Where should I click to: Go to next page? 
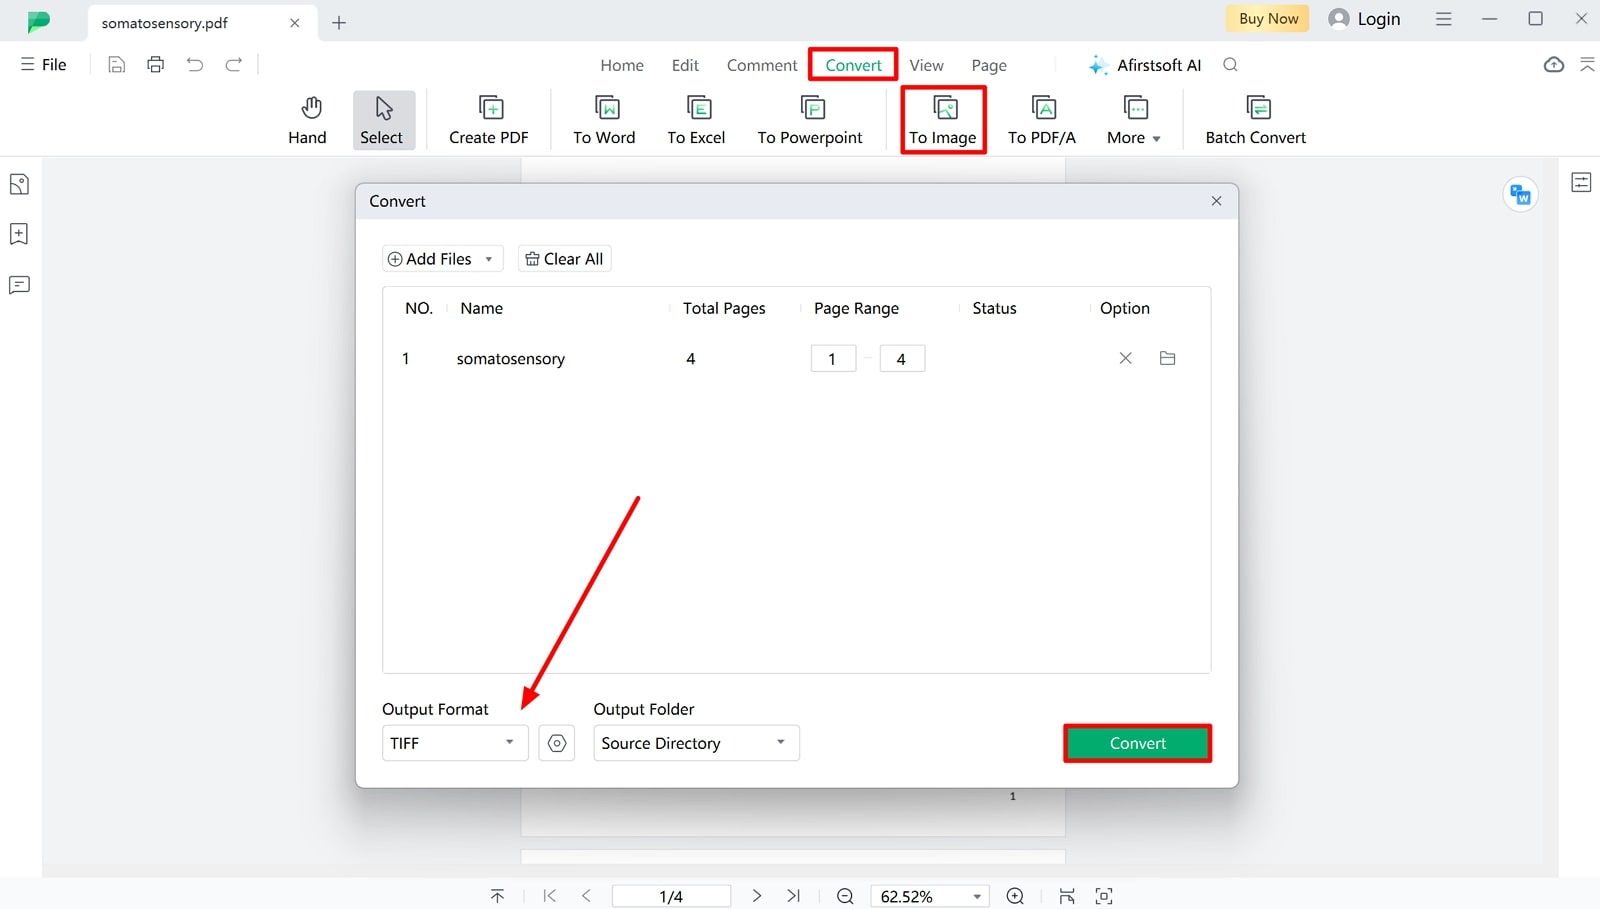click(x=757, y=896)
